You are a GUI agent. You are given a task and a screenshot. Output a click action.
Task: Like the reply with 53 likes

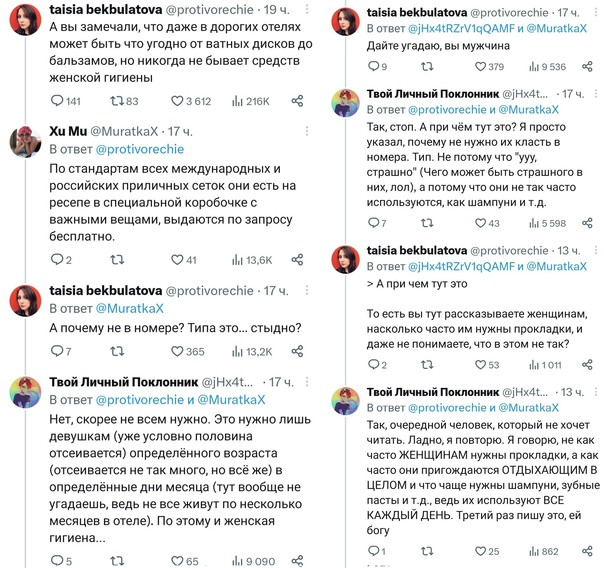pyautogui.click(x=480, y=364)
